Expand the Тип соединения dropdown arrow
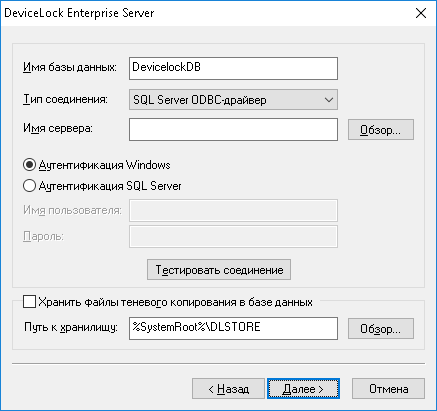437x411 pixels. [x=329, y=100]
